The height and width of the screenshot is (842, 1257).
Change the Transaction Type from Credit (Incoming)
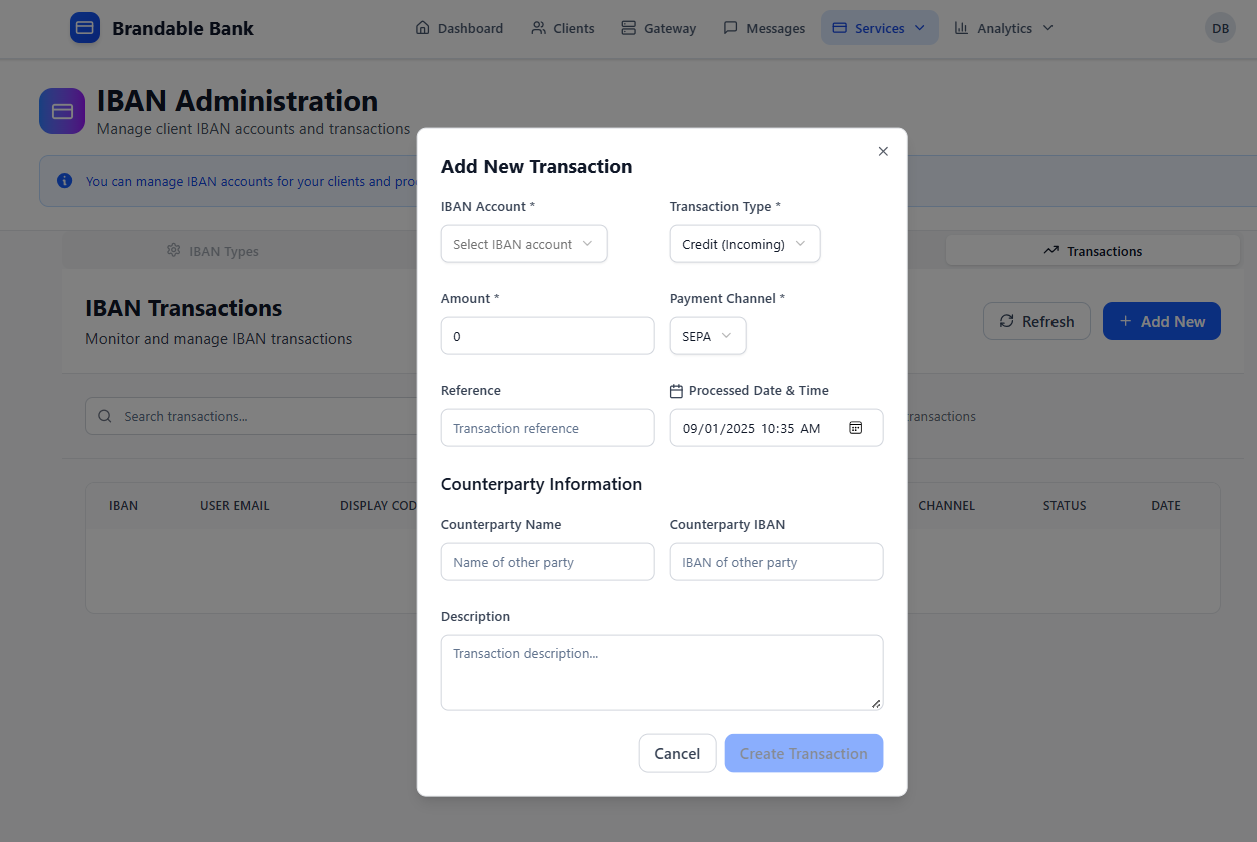(x=744, y=243)
